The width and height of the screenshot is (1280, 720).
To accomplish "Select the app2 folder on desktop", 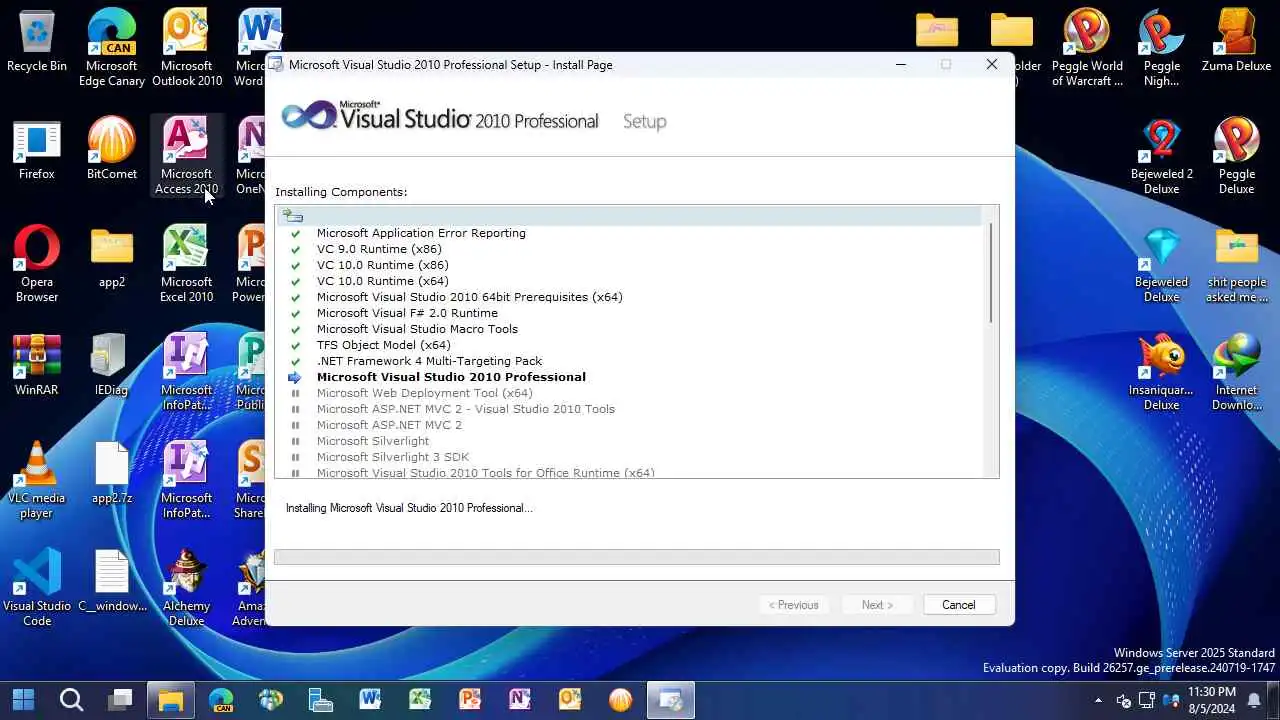I will pos(112,258).
